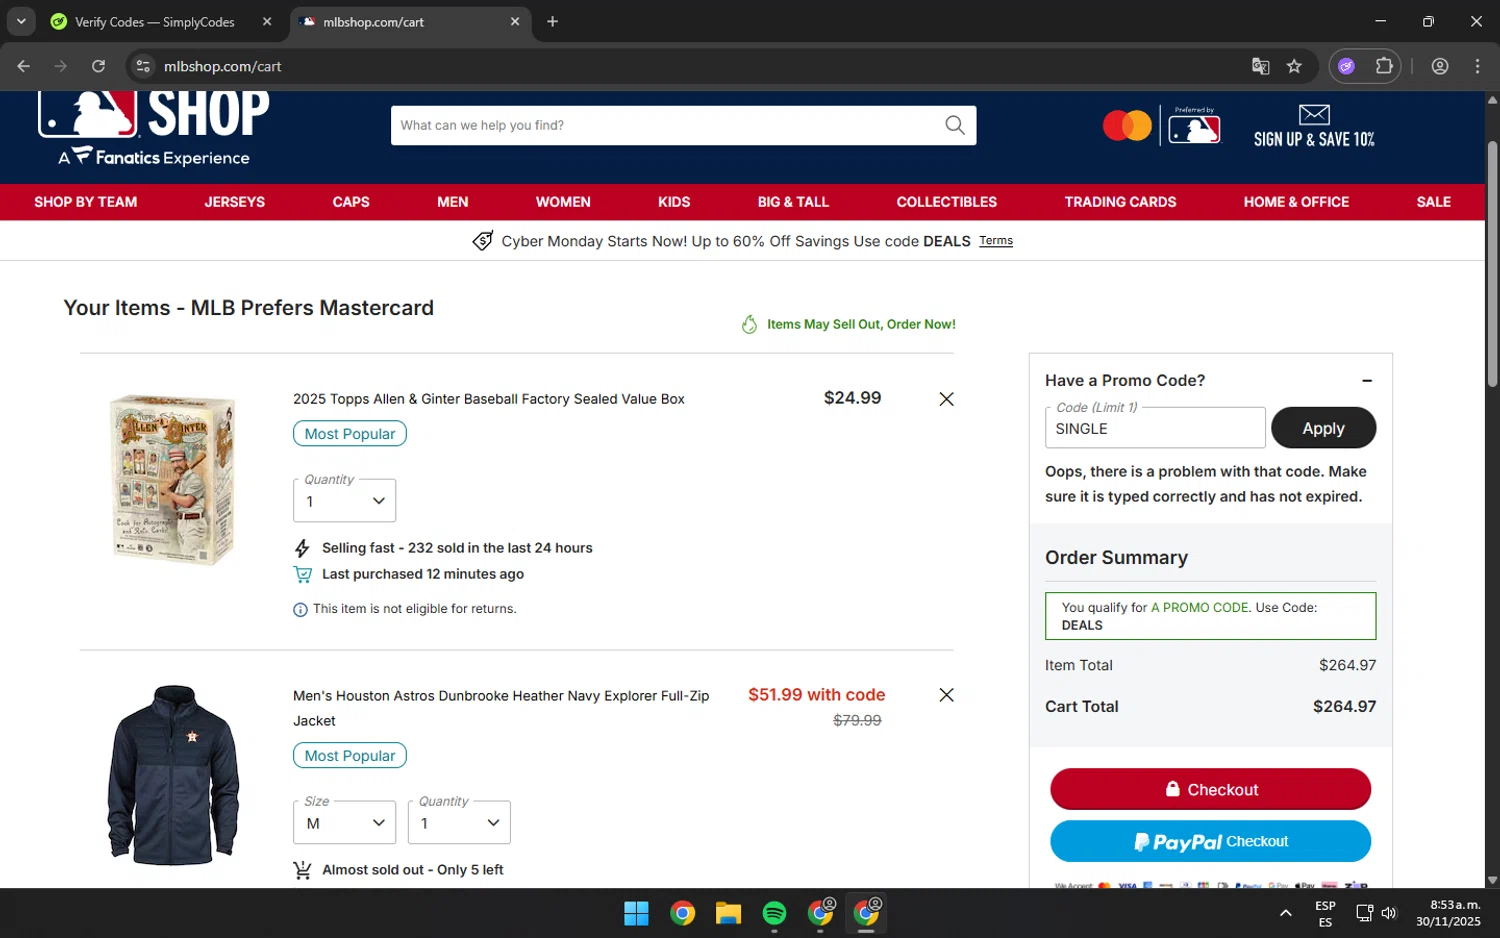The height and width of the screenshot is (938, 1500).
Task: Bookmark this page with the star icon
Action: 1294,66
